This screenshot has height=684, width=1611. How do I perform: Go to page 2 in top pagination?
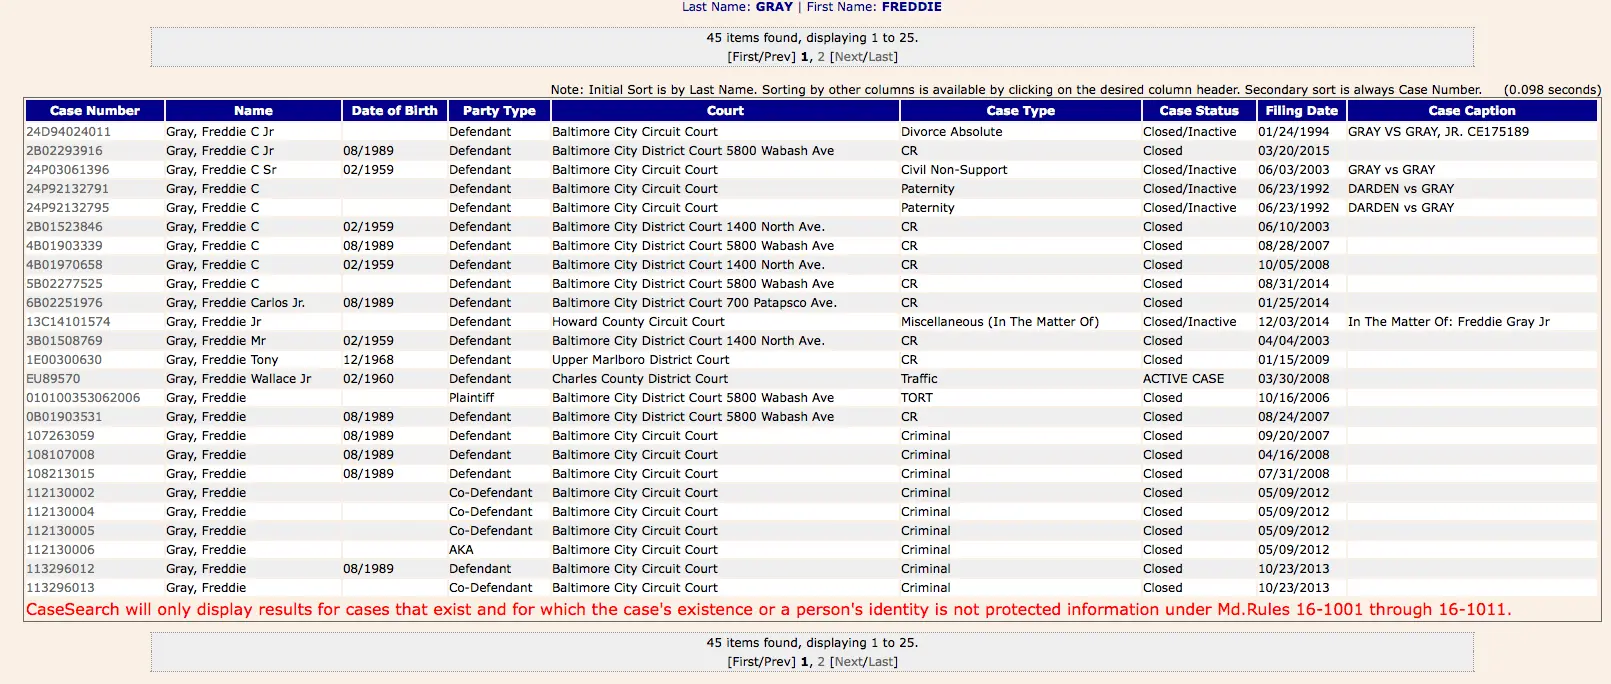pos(821,57)
